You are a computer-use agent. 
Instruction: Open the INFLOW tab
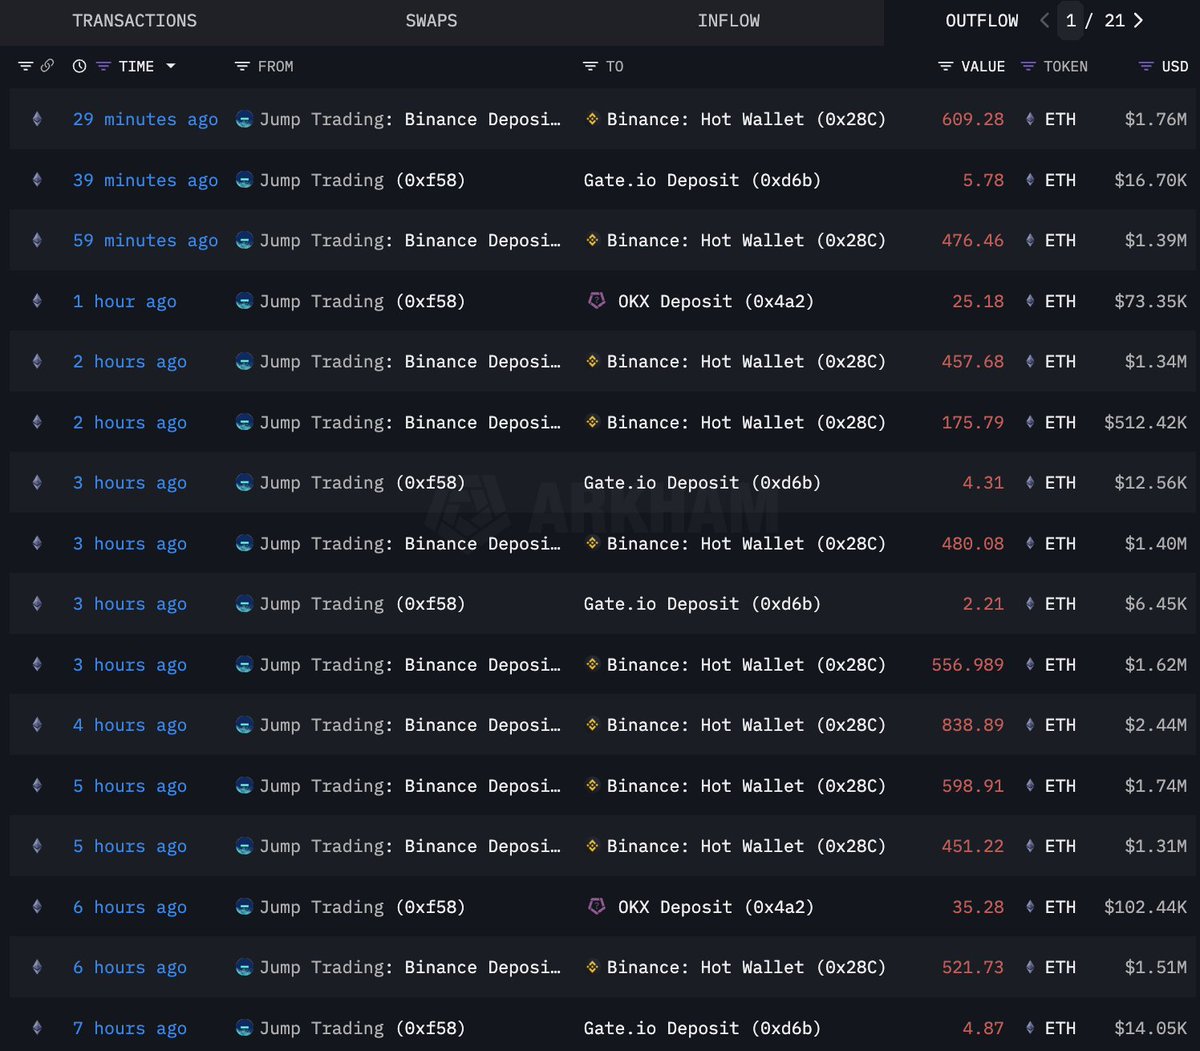[x=728, y=20]
